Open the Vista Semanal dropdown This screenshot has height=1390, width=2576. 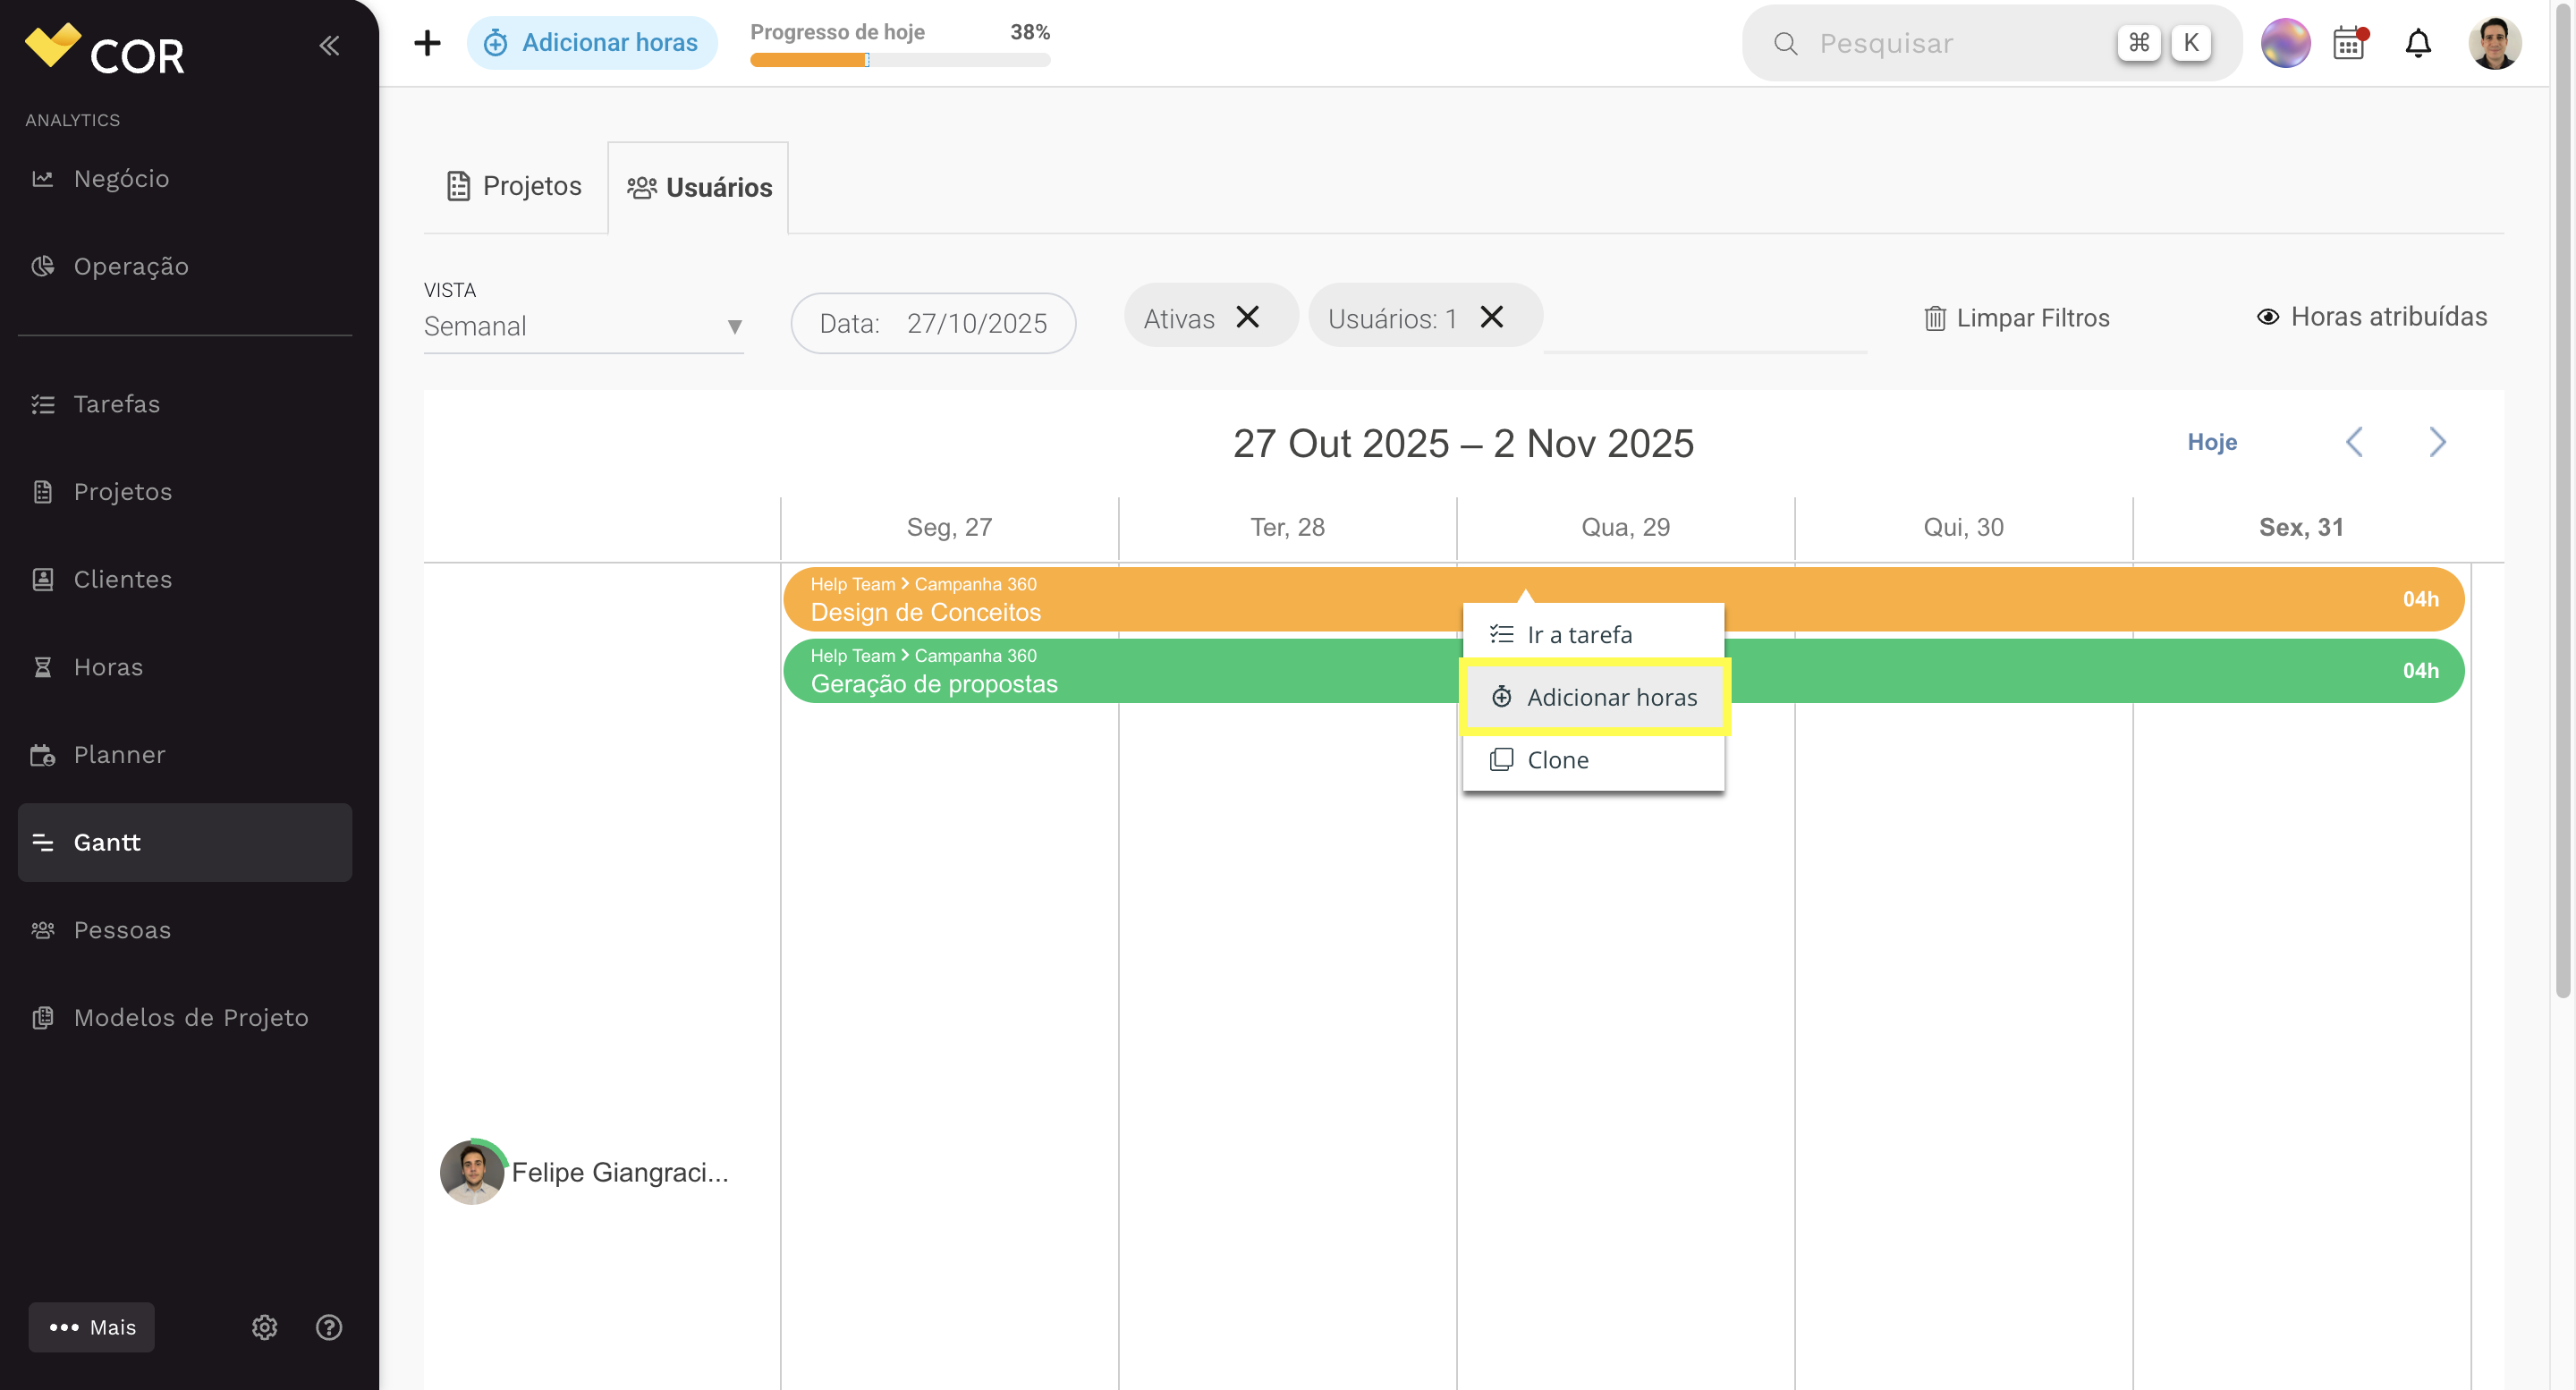583,327
